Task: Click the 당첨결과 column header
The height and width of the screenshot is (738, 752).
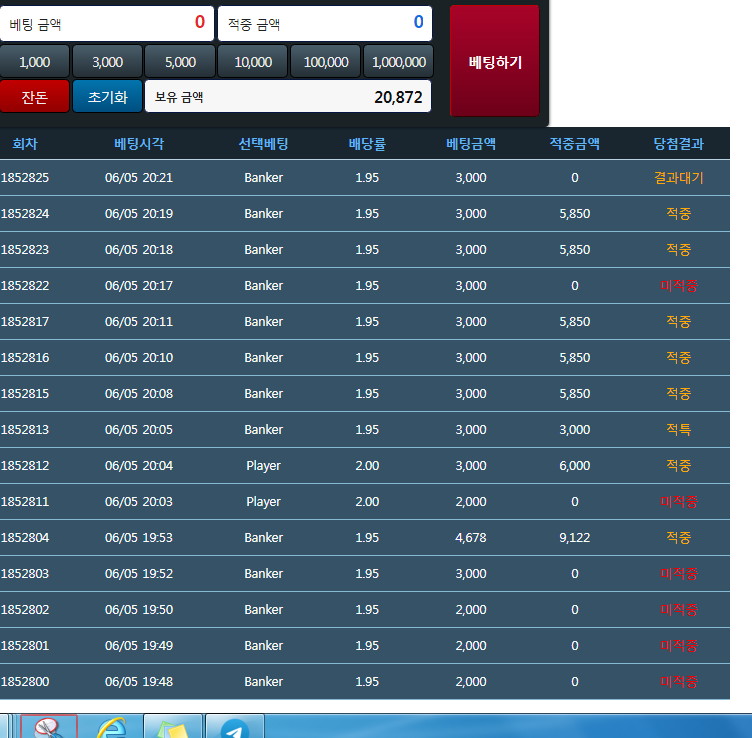Action: pyautogui.click(x=679, y=143)
